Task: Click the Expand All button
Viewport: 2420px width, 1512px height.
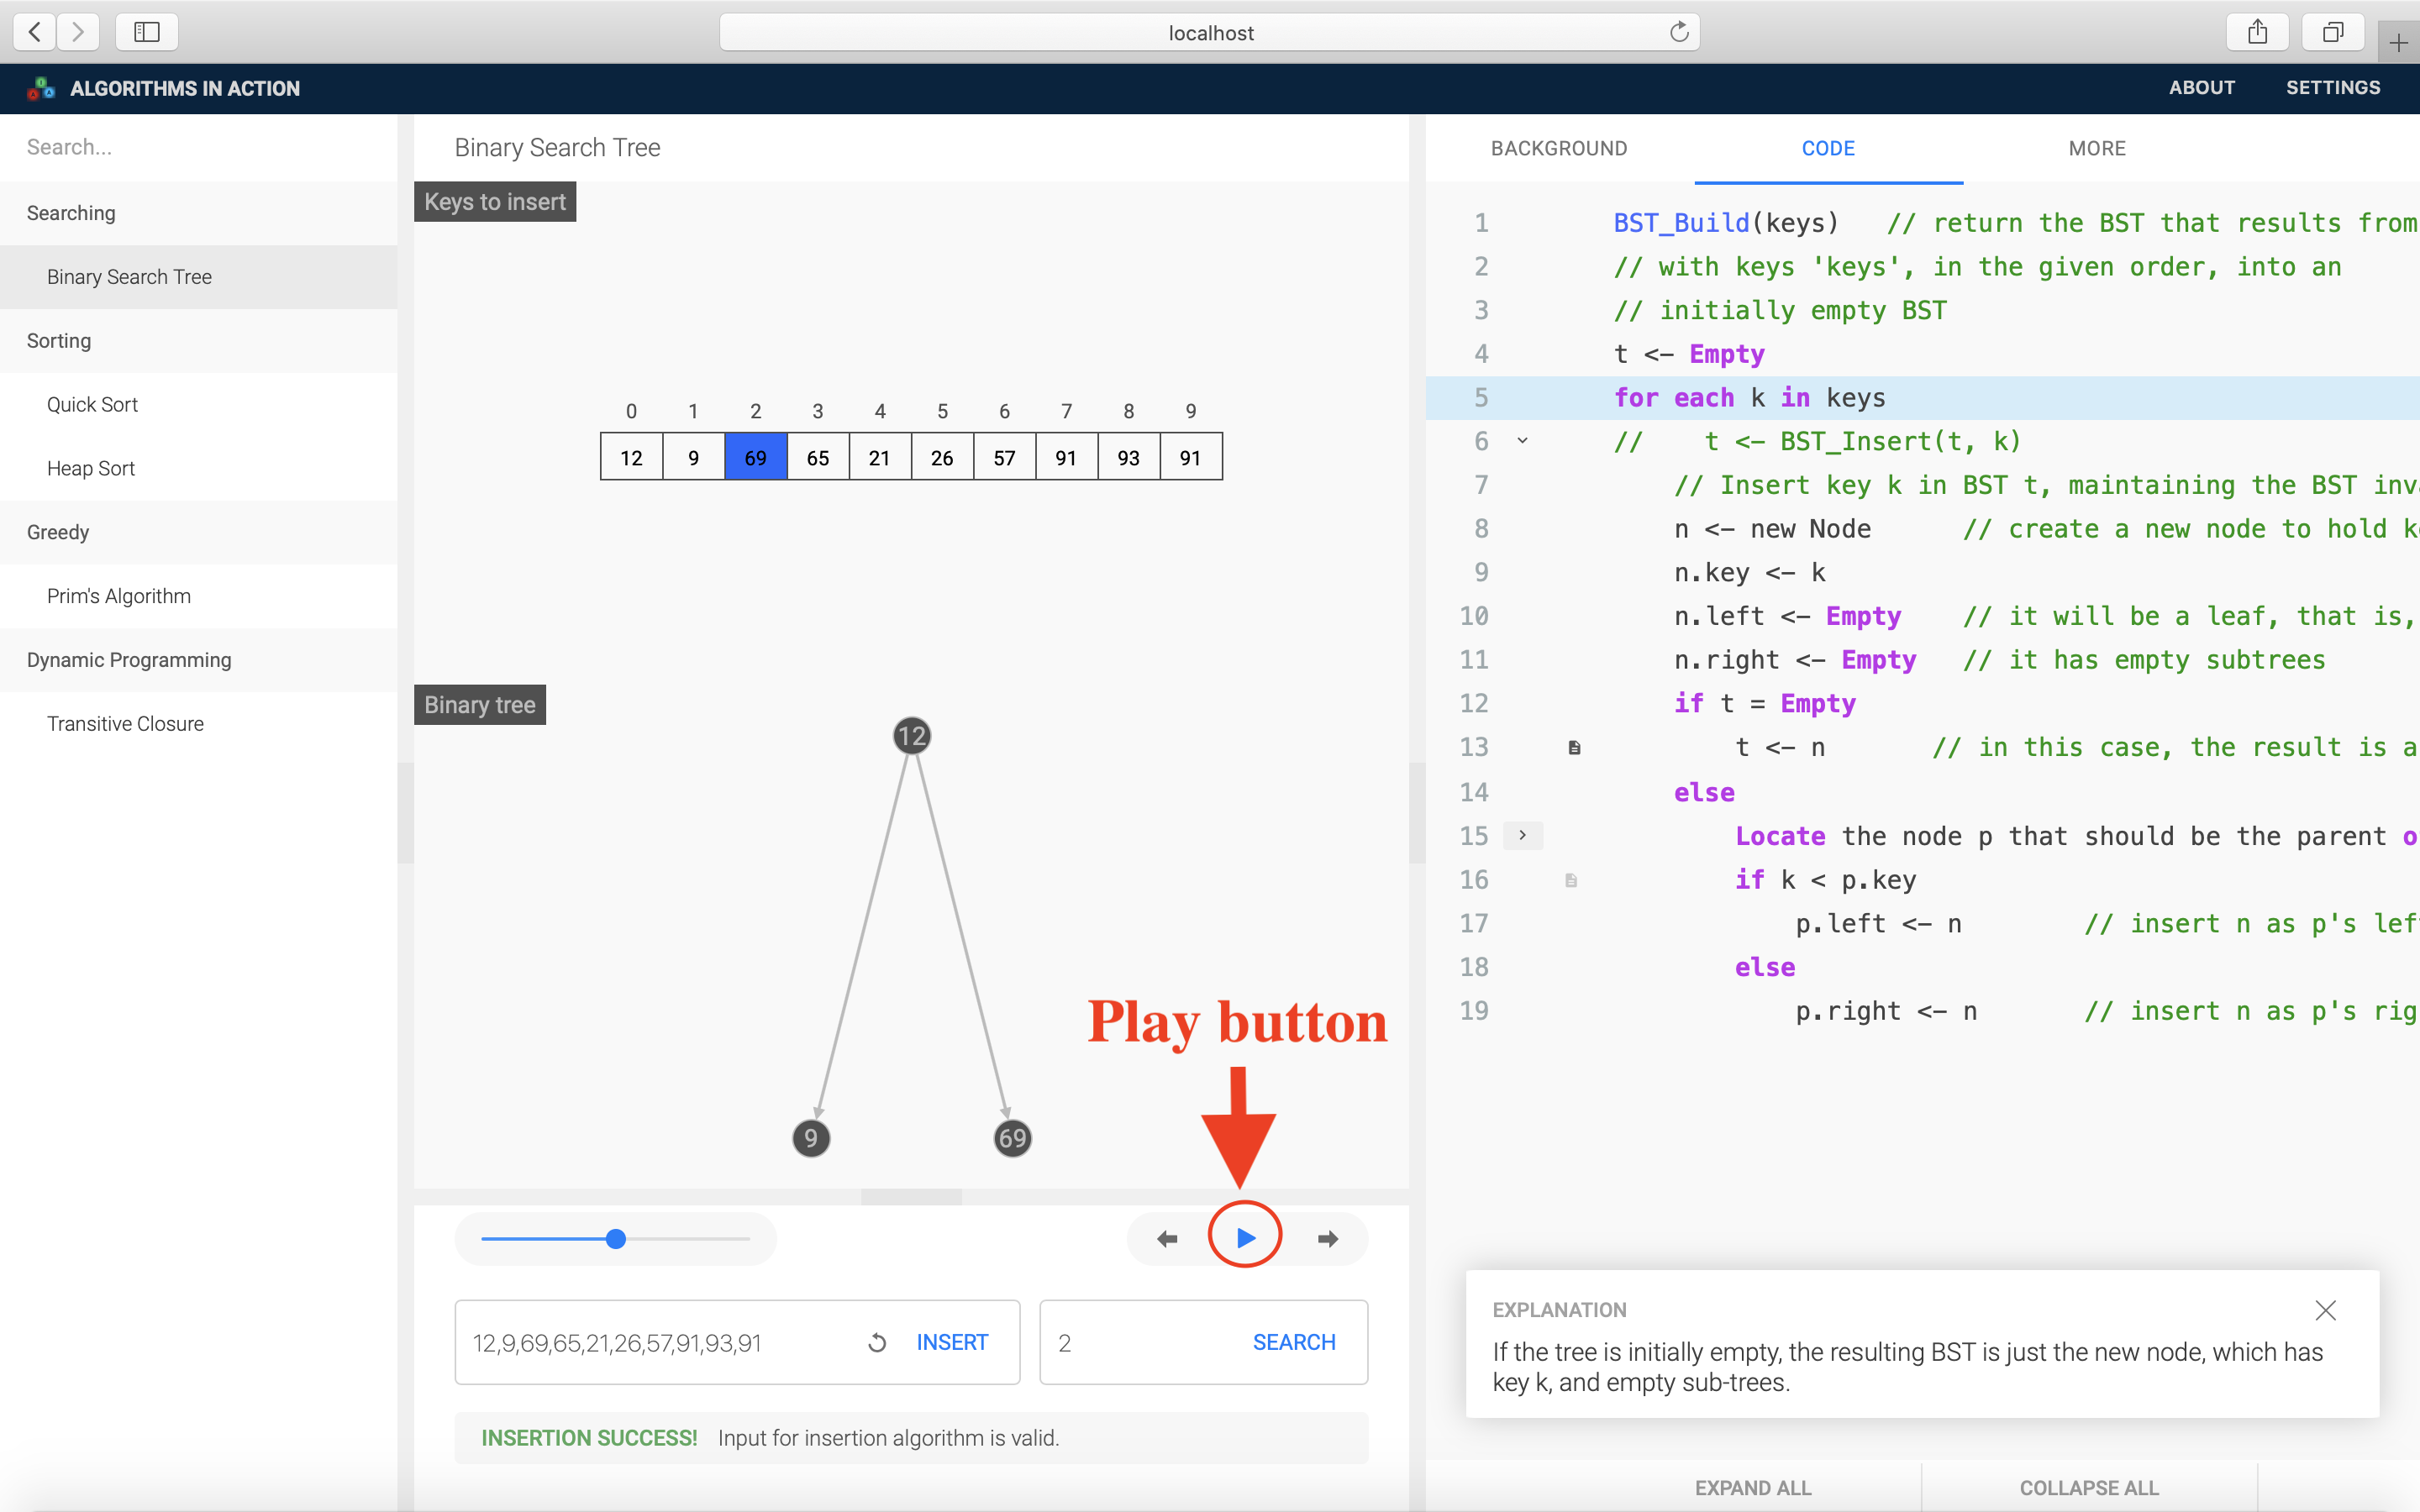Action: point(1752,1487)
